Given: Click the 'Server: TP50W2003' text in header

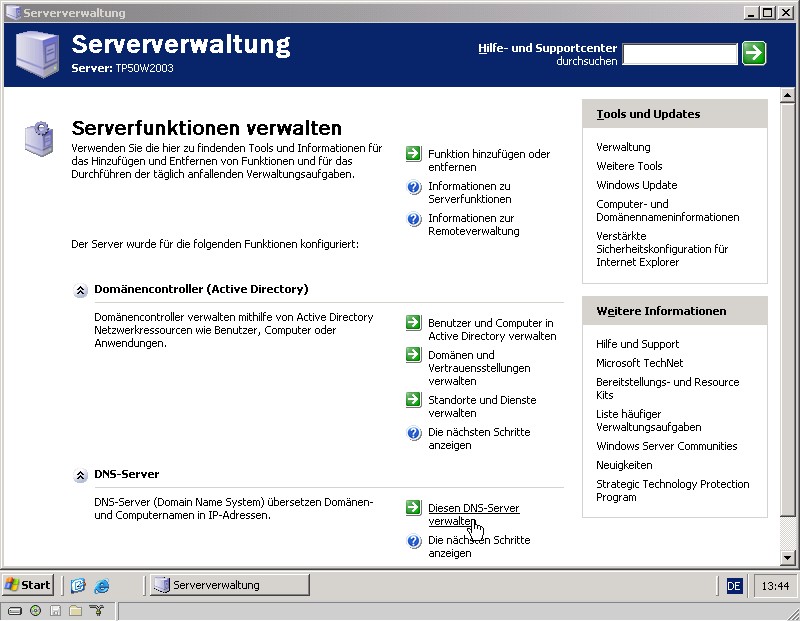Looking at the screenshot, I should tap(122, 68).
